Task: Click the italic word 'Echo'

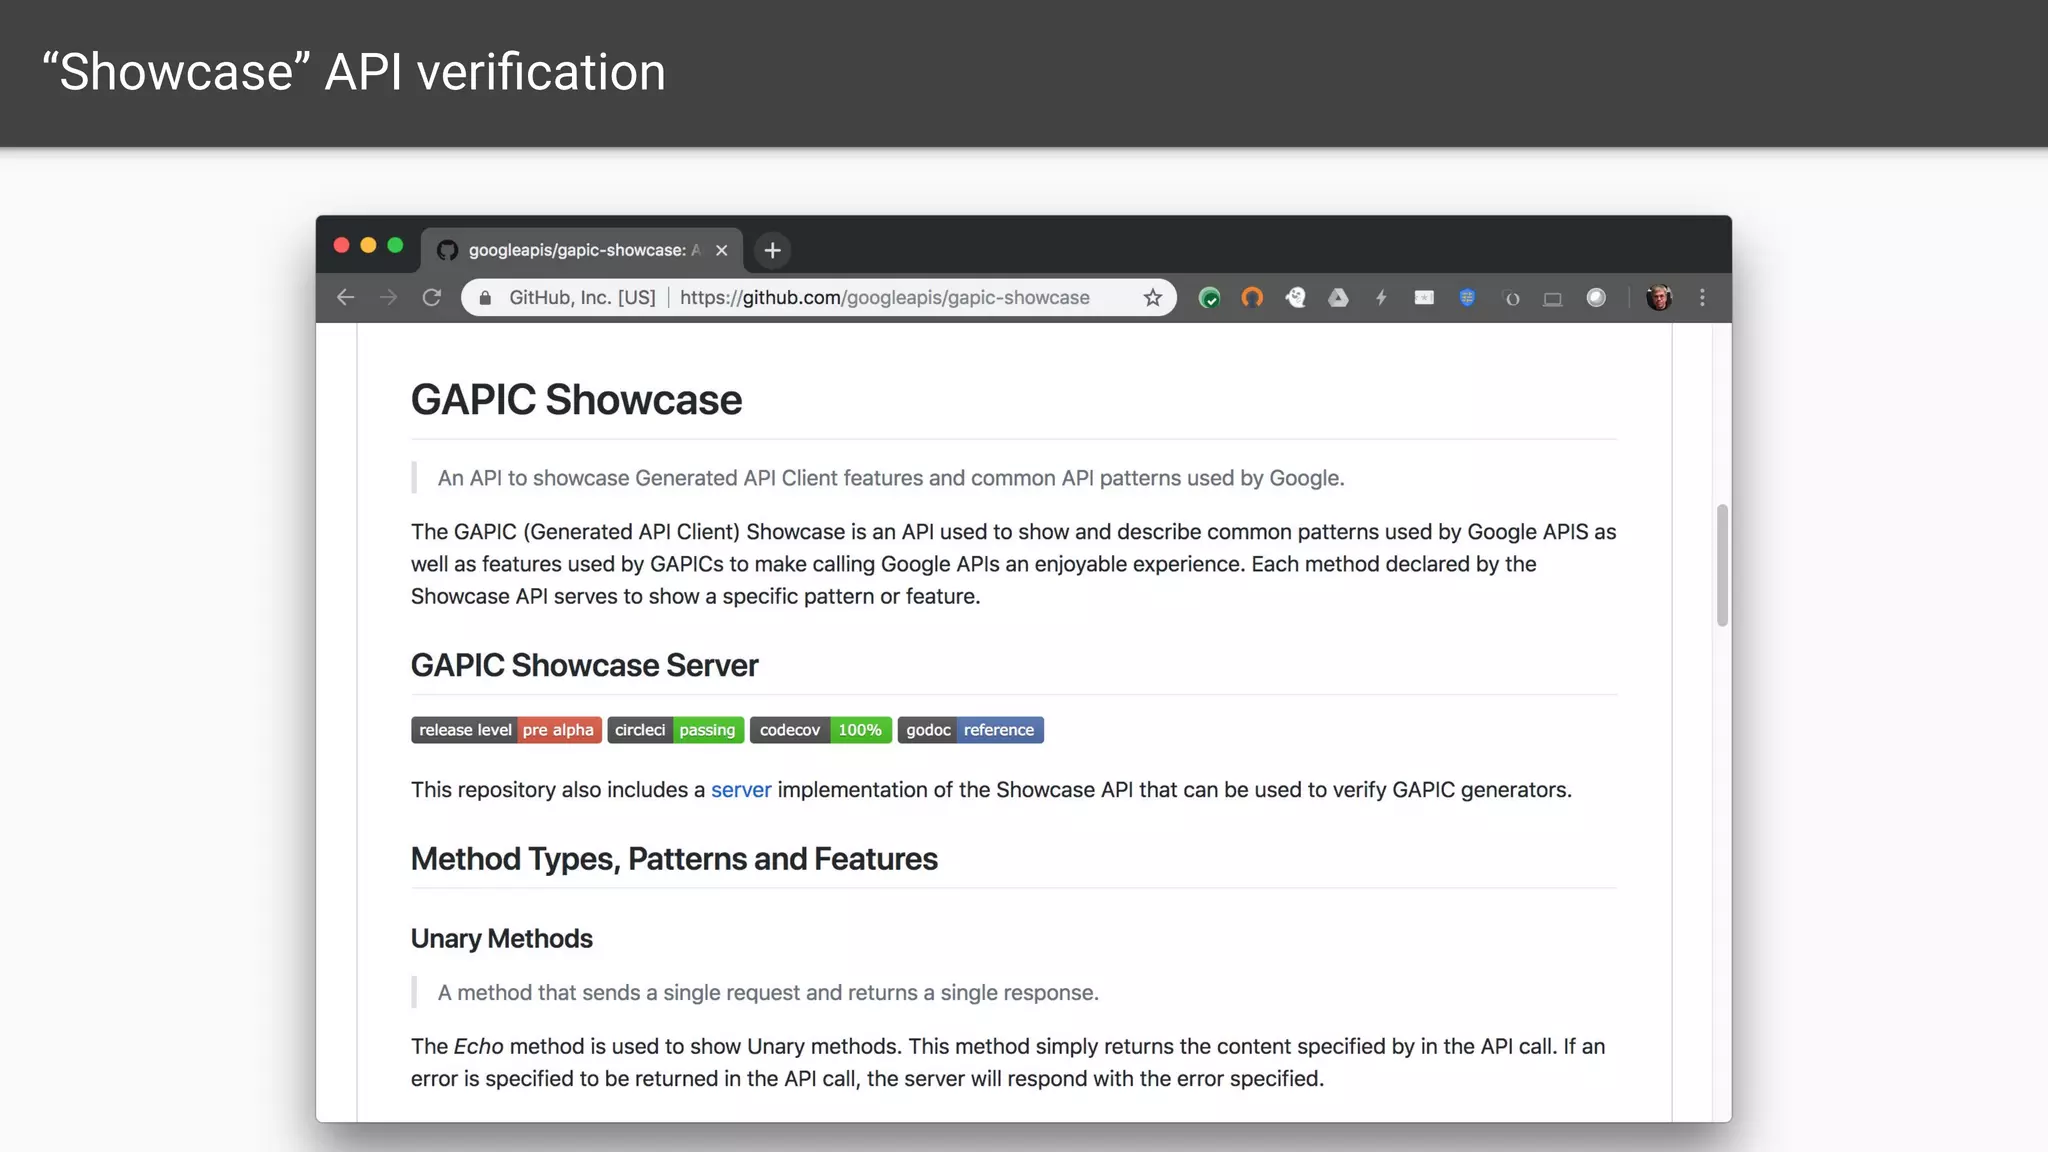Action: click(478, 1046)
